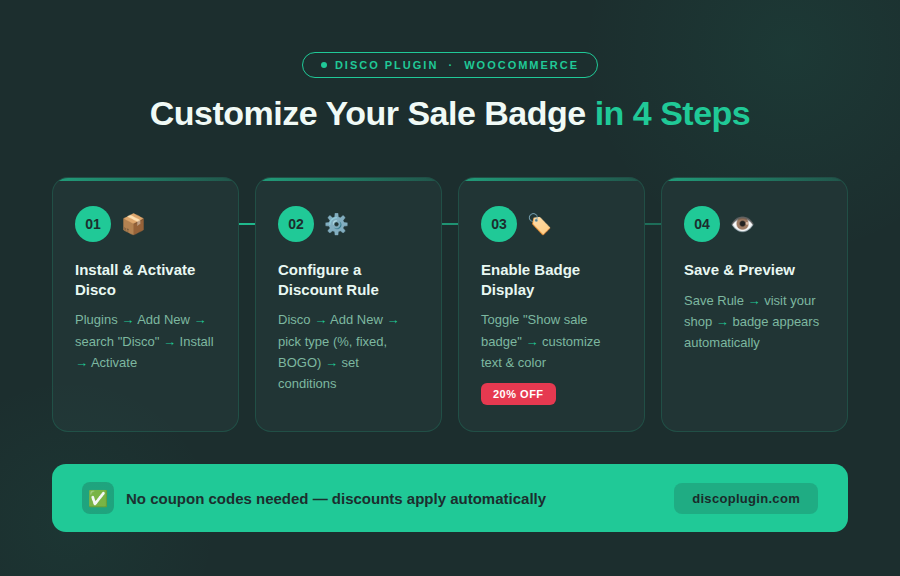Screen dimensions: 900x576
Task: Click the 'Toggle "Show sale badge"' description text
Action: click(x=534, y=330)
